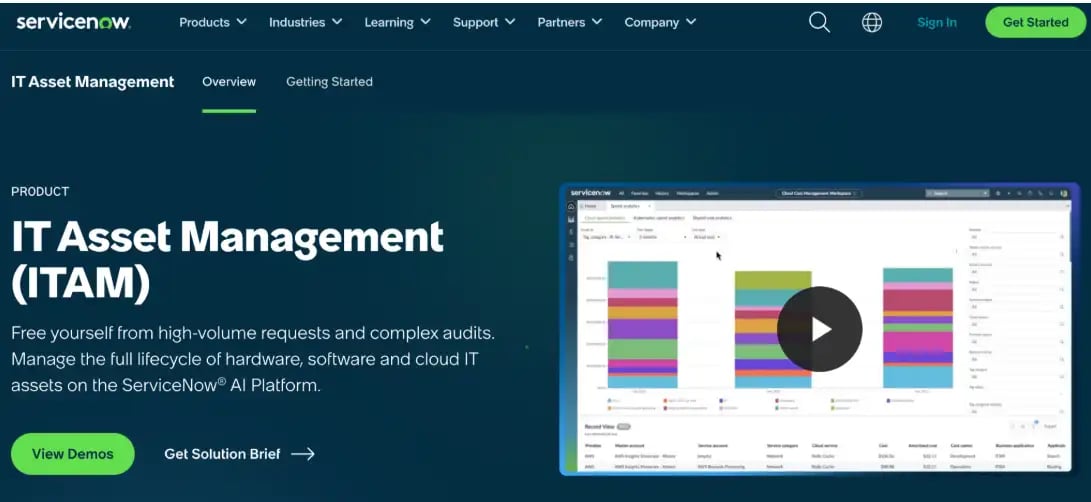The height and width of the screenshot is (502, 1091).
Task: Click the Cloud Cost Management dashboard video thumbnail
Action: 819,329
